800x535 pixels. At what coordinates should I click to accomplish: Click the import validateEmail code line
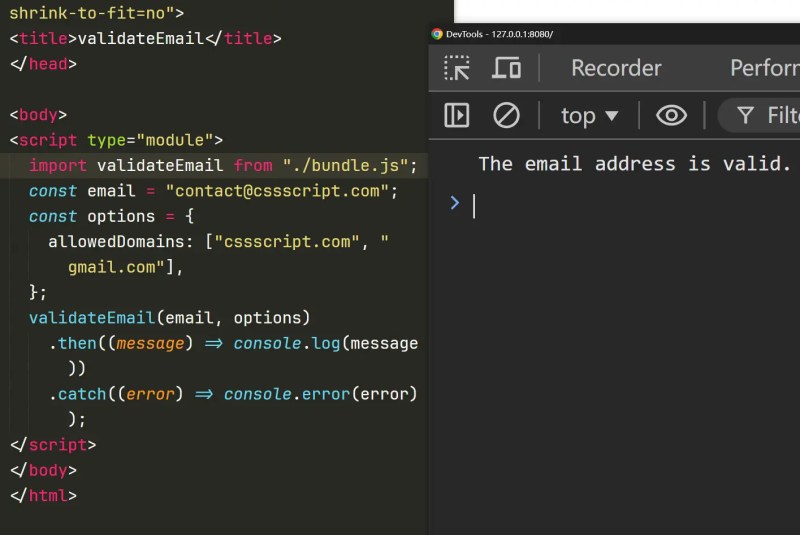[x=223, y=165]
